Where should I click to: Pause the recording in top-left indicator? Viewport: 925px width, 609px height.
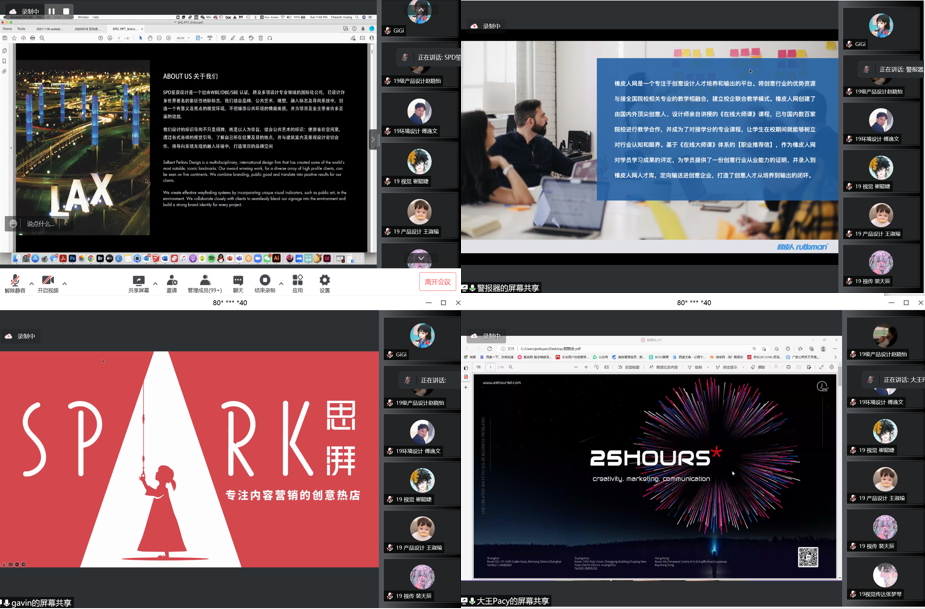[x=52, y=11]
